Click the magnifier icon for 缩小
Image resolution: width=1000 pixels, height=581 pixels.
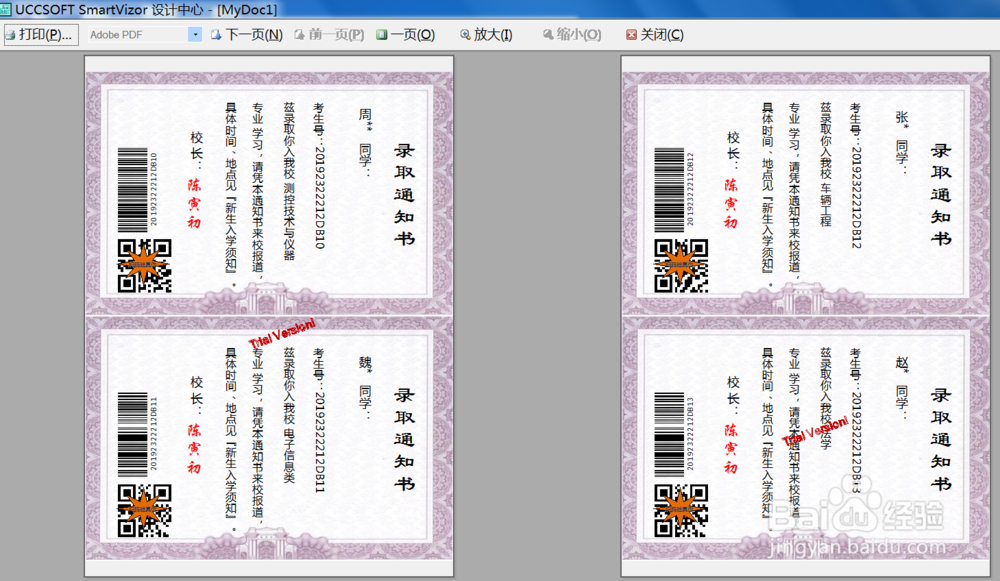tap(548, 34)
